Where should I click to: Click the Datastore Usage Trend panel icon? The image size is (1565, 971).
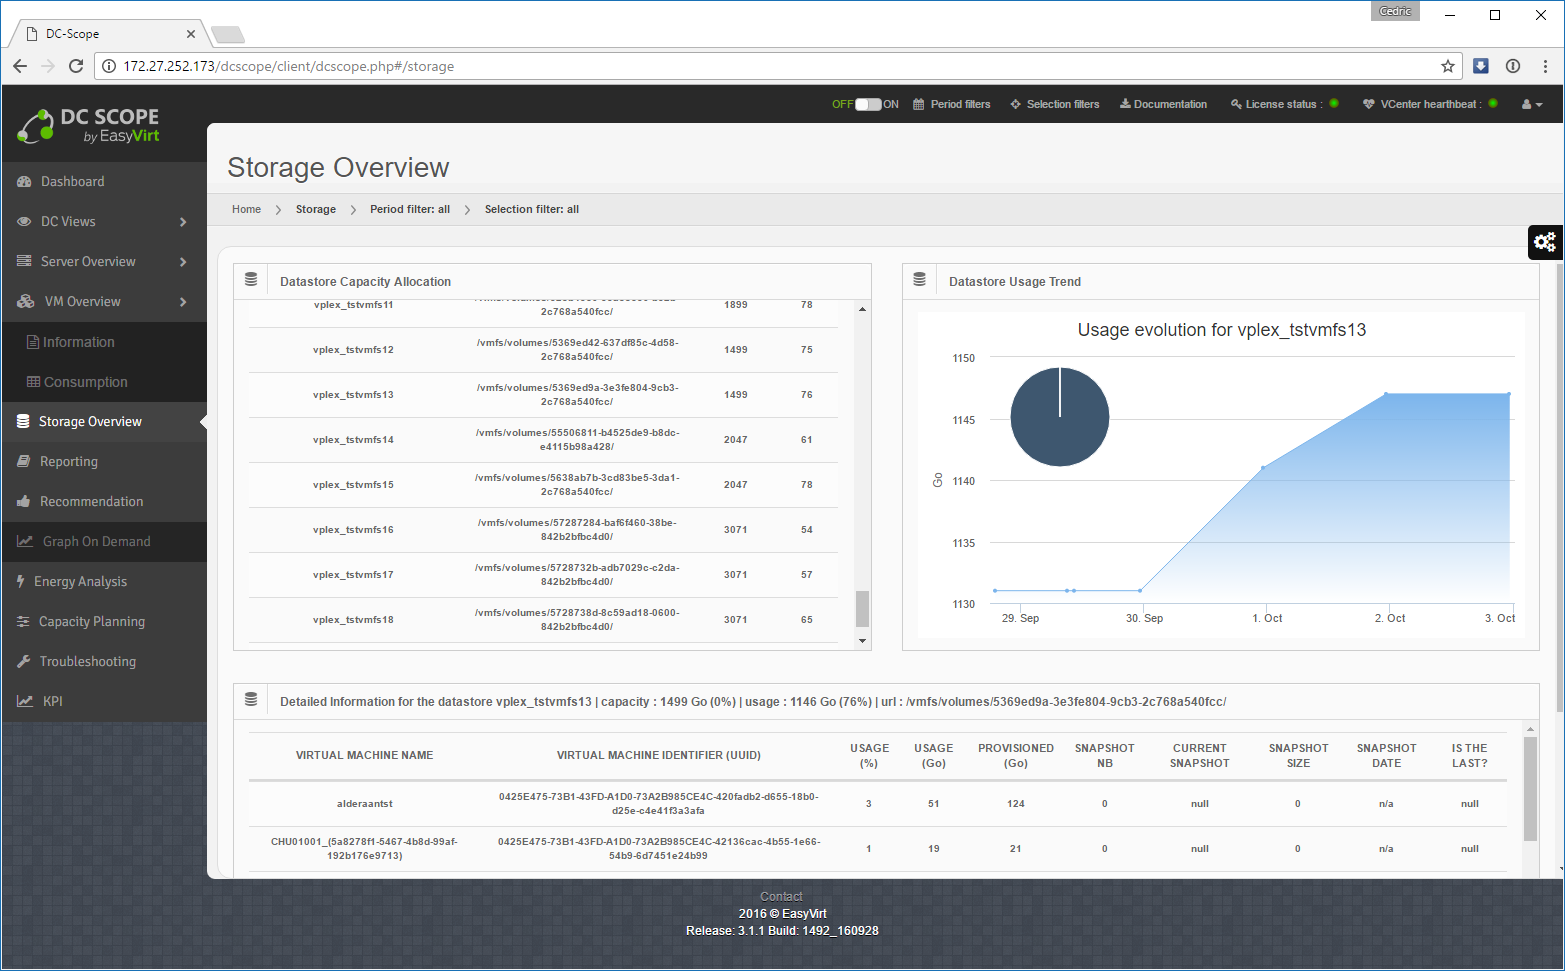pyautogui.click(x=920, y=280)
